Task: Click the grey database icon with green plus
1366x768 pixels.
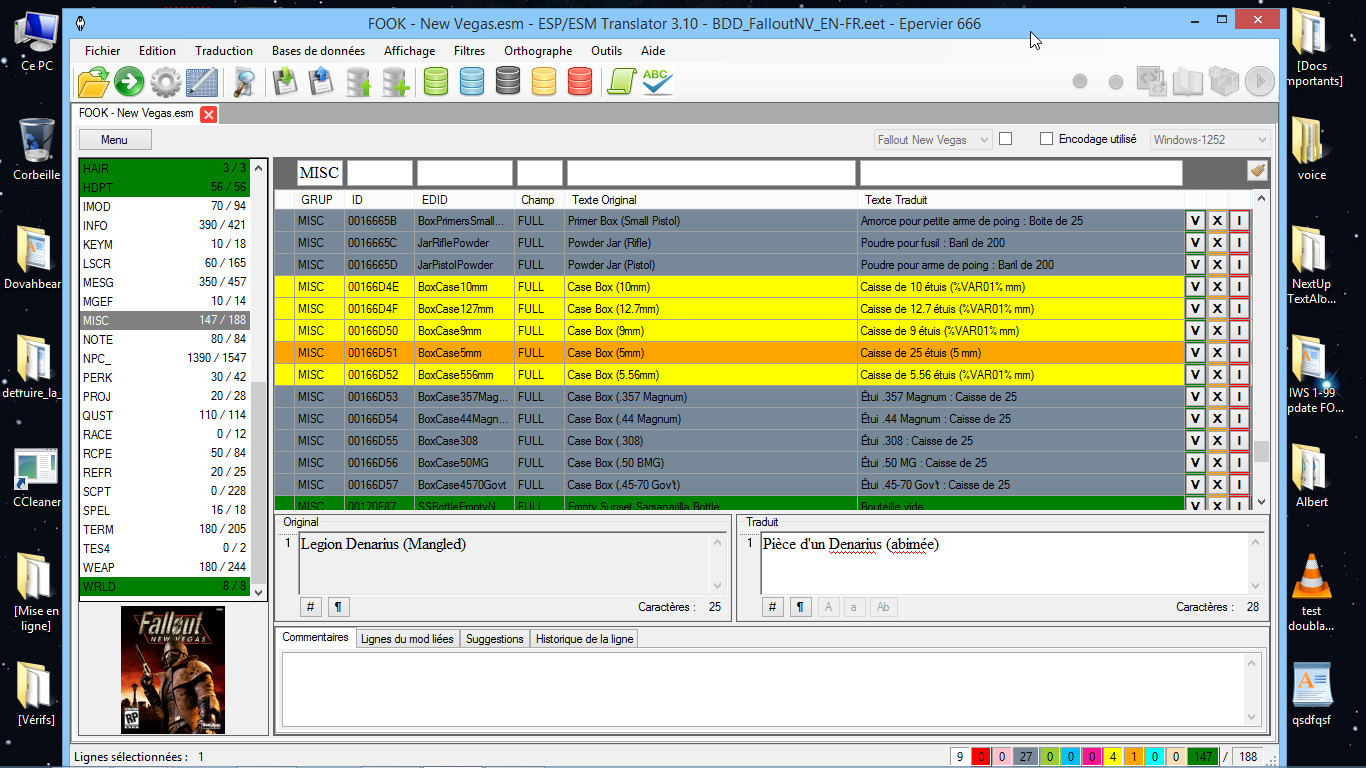Action: pos(396,82)
